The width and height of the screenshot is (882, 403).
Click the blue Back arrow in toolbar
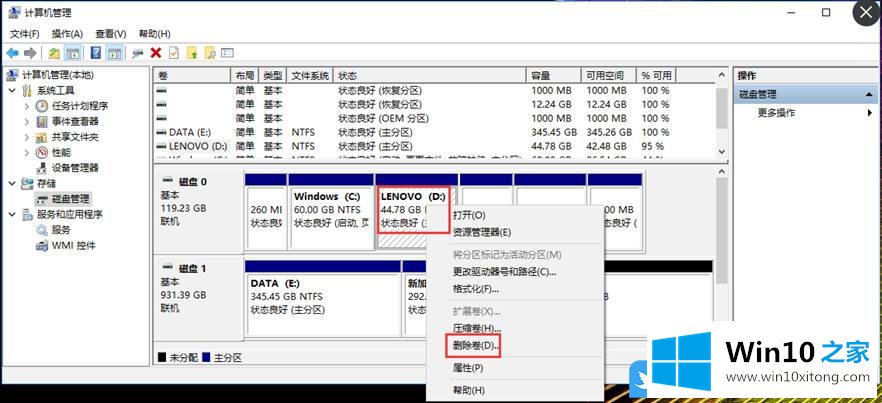coord(12,52)
